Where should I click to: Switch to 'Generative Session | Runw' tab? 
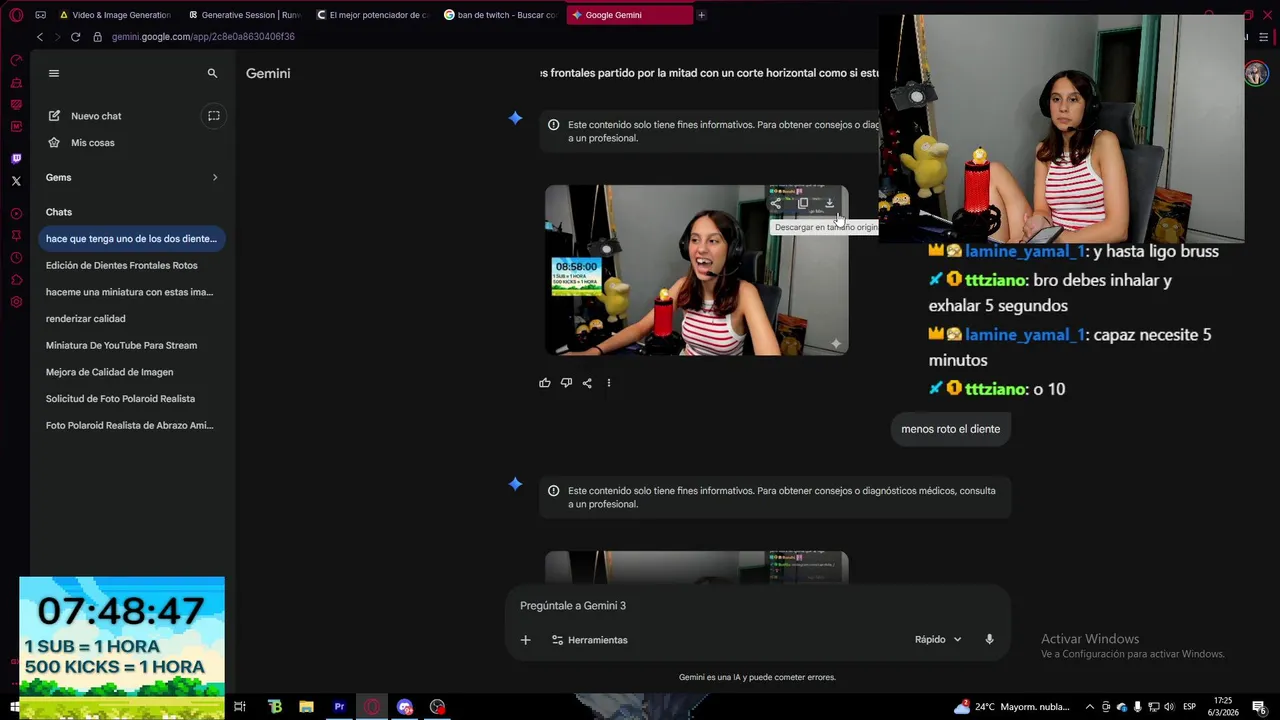tap(243, 15)
